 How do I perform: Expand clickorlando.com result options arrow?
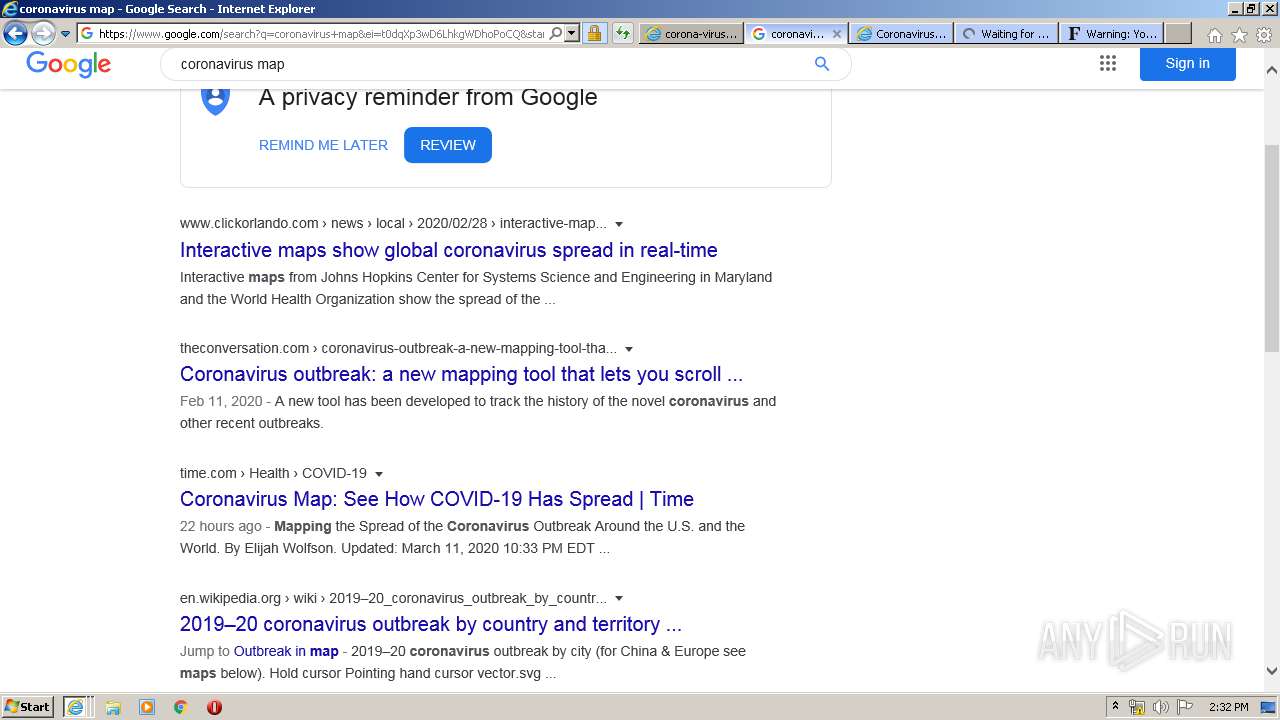pos(619,224)
